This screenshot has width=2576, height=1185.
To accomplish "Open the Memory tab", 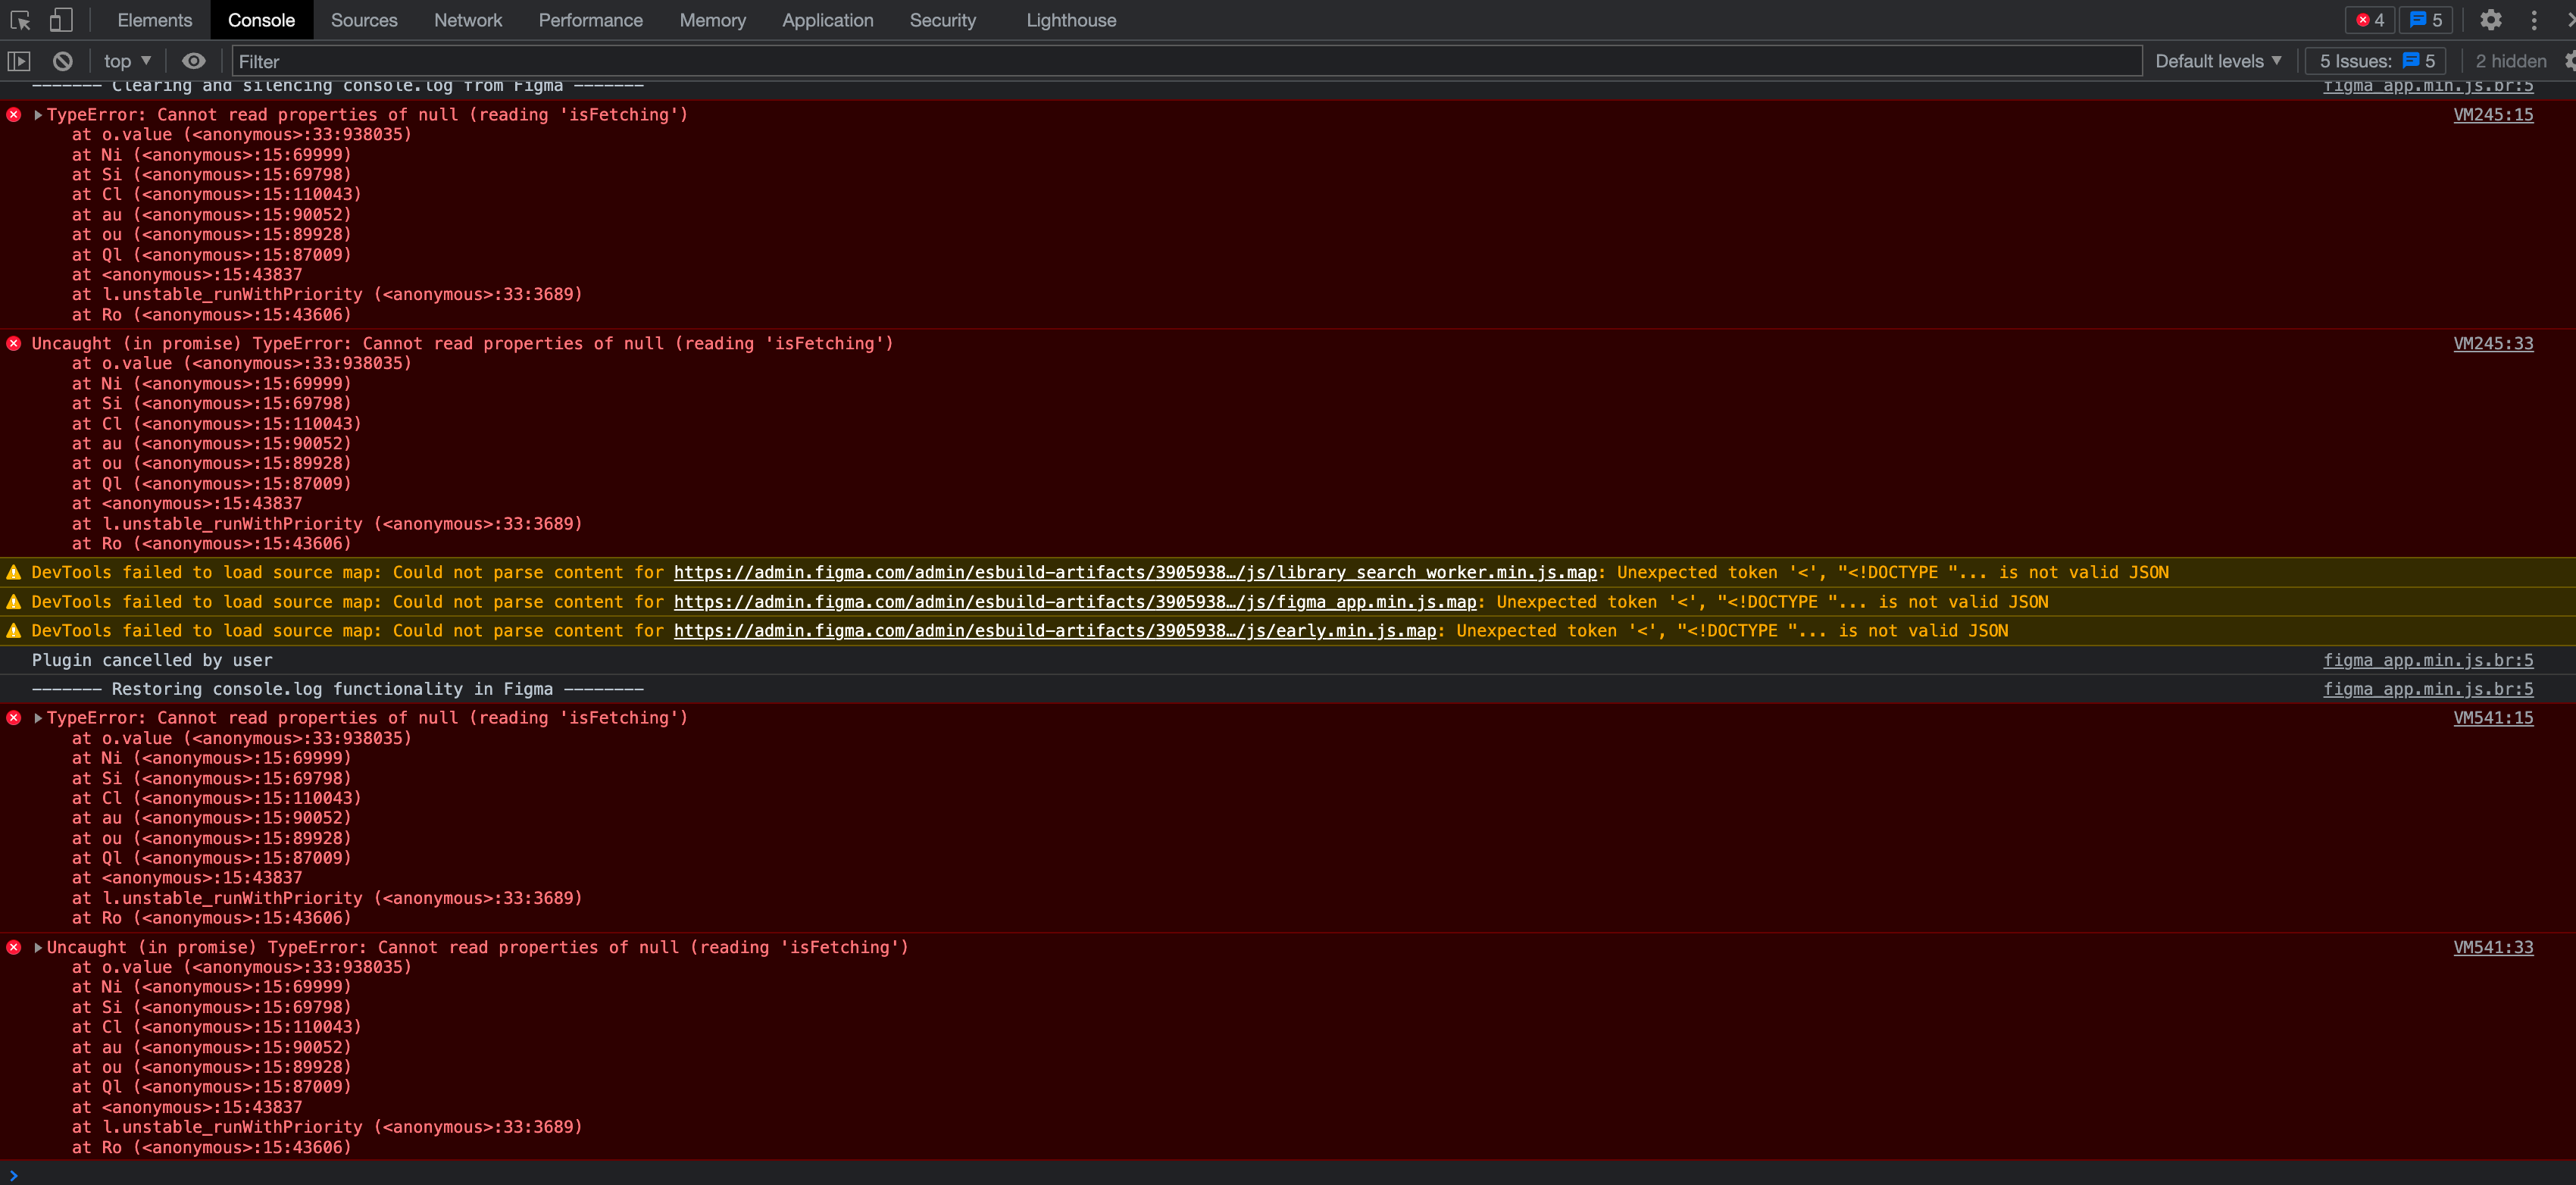I will [712, 20].
